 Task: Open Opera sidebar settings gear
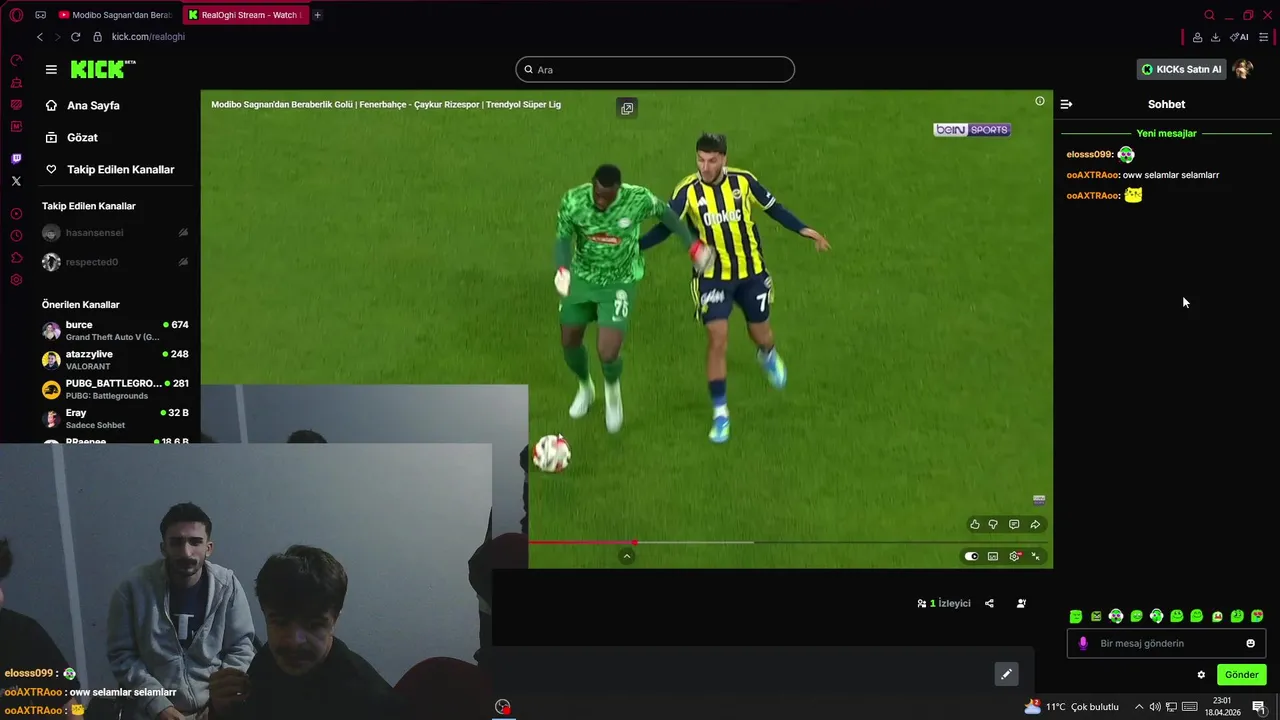[x=16, y=280]
